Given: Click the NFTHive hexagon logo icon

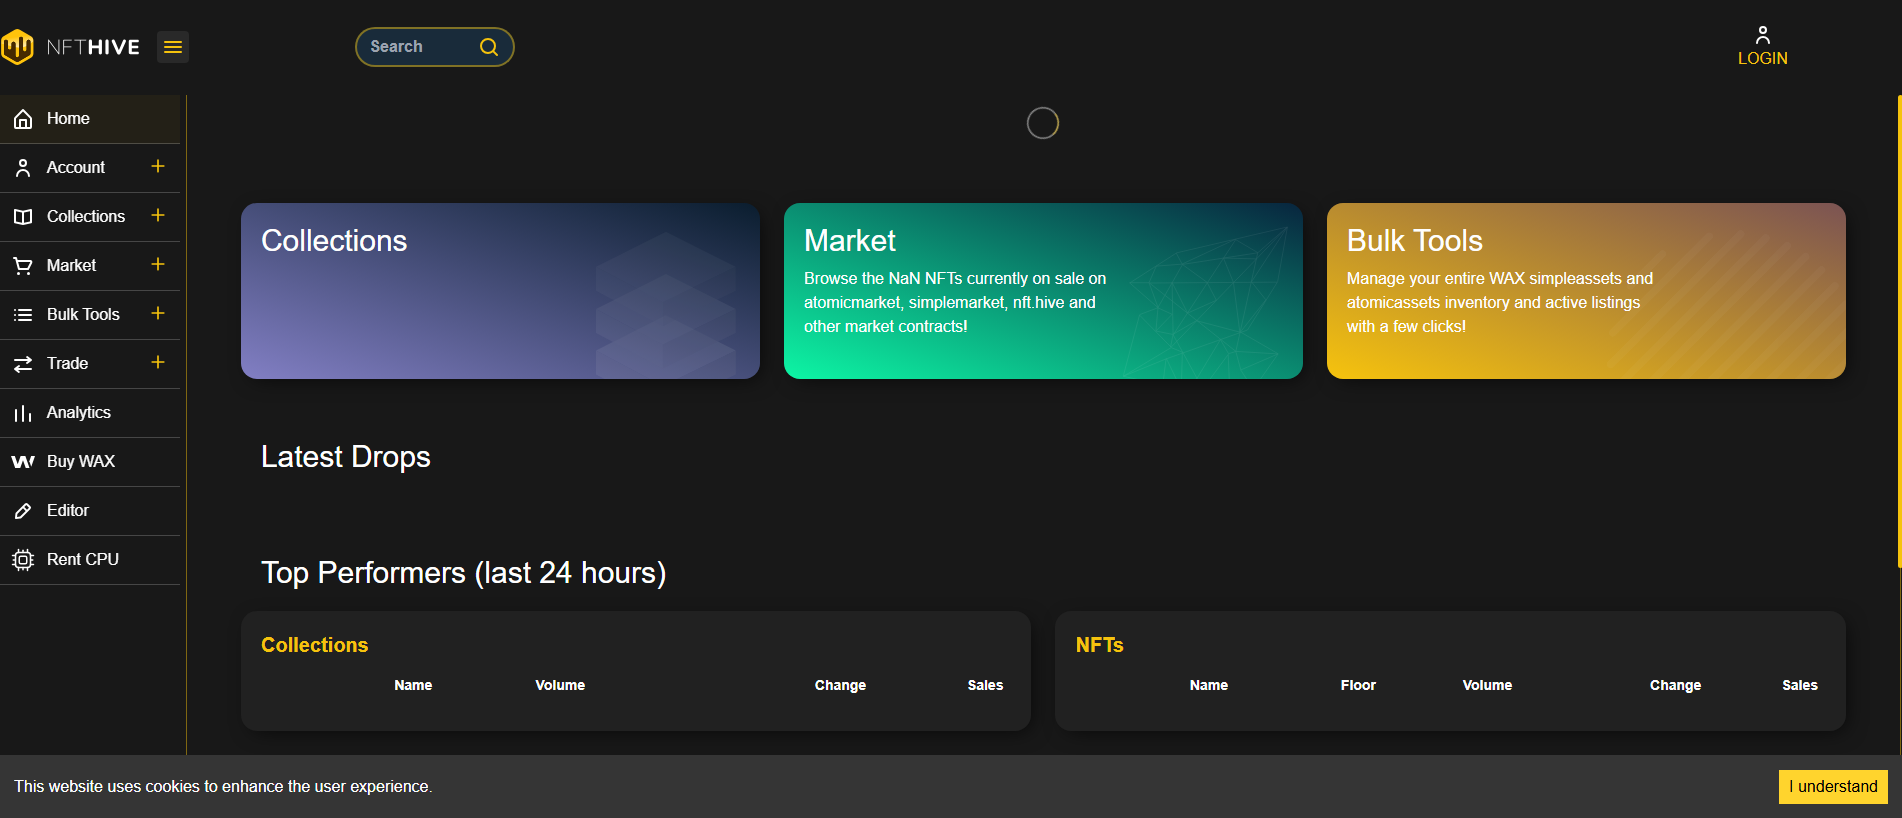Looking at the screenshot, I should coord(17,47).
